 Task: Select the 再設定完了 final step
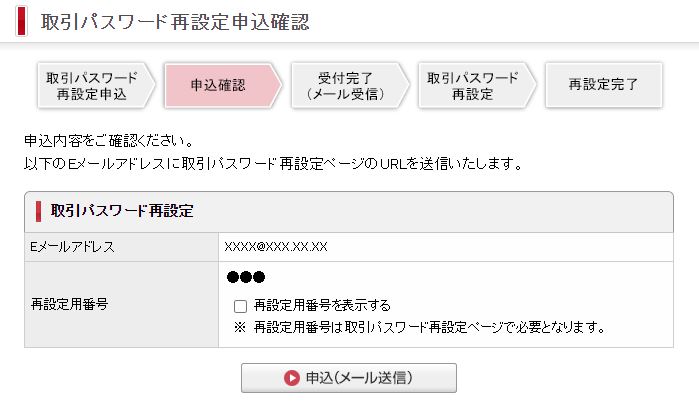coord(602,85)
